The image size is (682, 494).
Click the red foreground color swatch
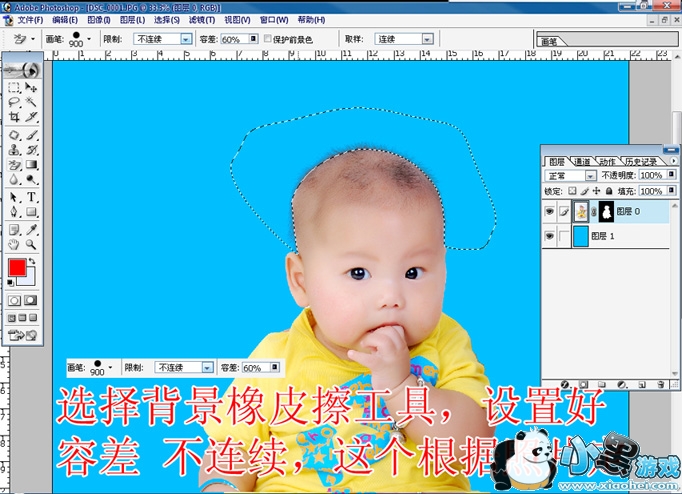coord(17,267)
